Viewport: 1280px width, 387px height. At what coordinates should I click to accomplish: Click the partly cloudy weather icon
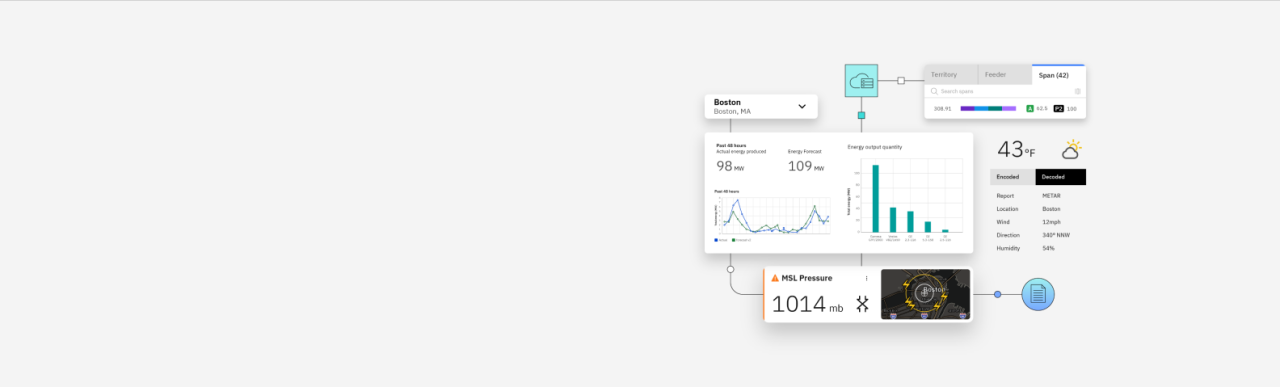pyautogui.click(x=1071, y=150)
